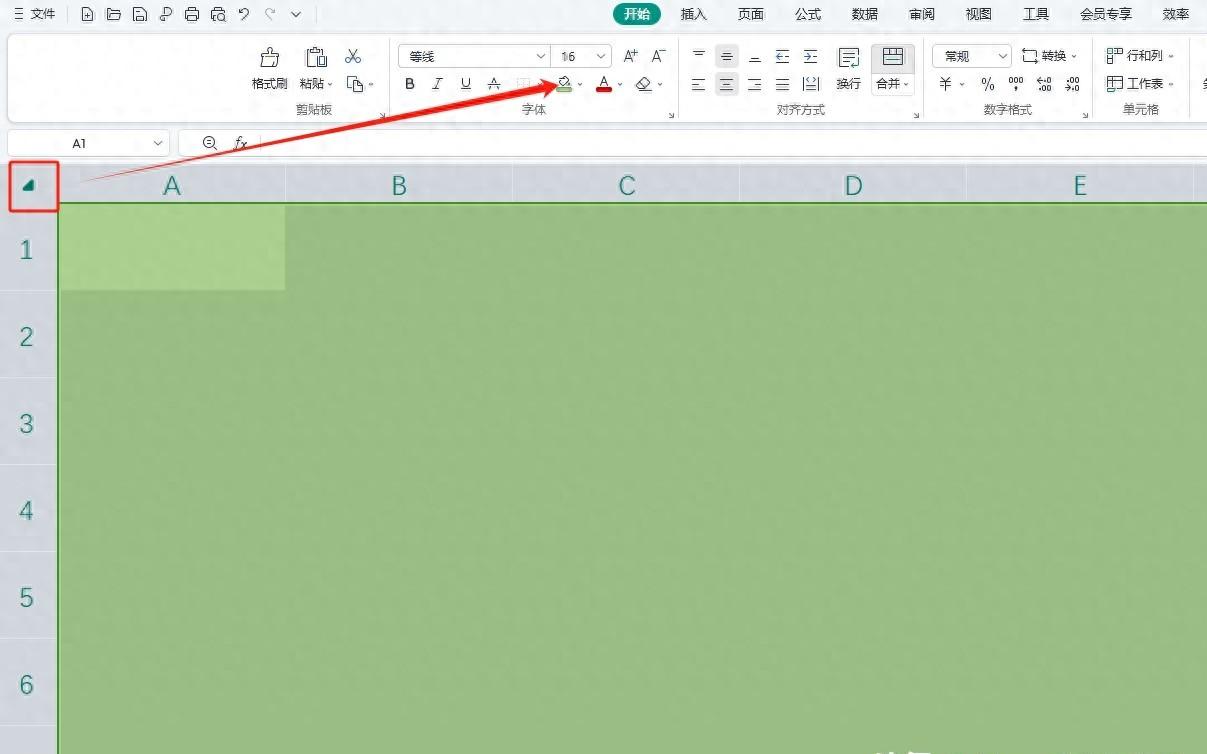Expand the quick access toolbar chevron
Viewport: 1207px width, 754px height.
point(296,14)
